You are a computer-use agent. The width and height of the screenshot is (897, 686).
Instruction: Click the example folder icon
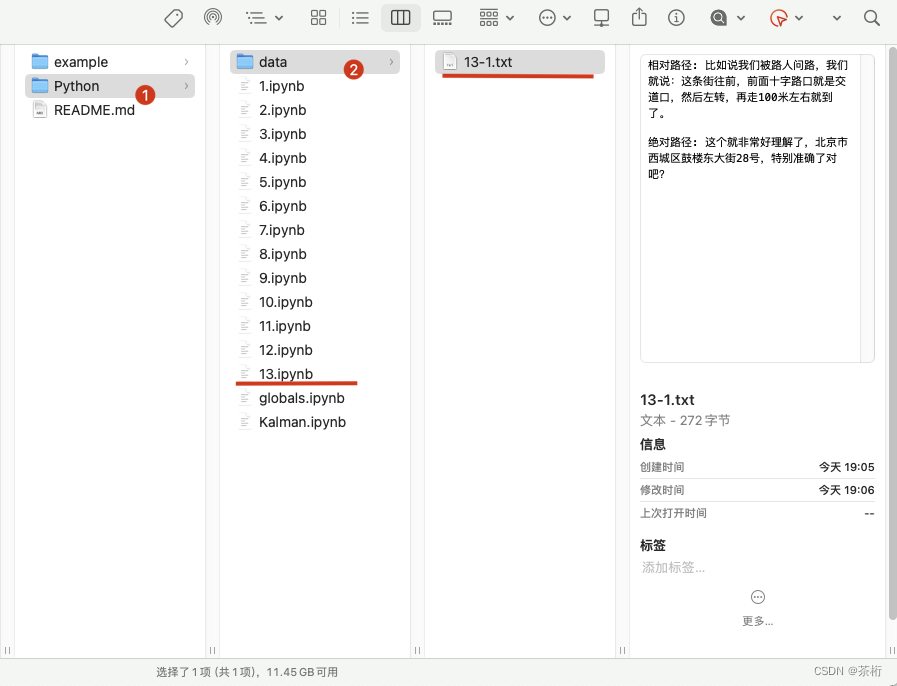(x=40, y=61)
